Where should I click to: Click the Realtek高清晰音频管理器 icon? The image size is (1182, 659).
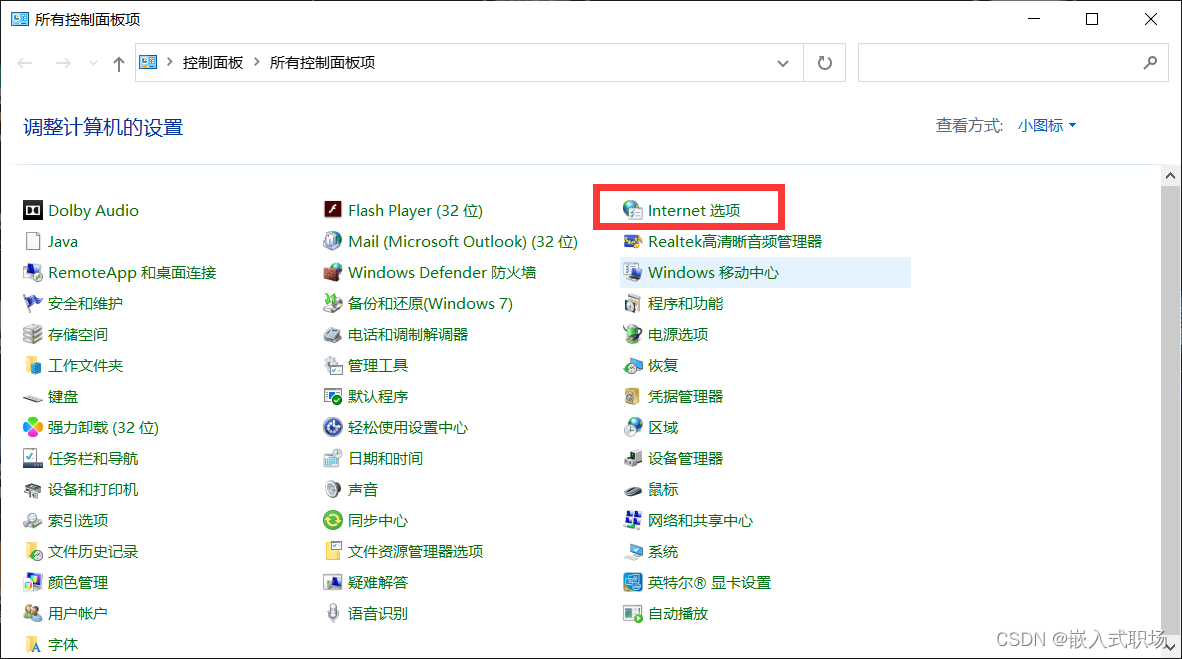click(632, 241)
